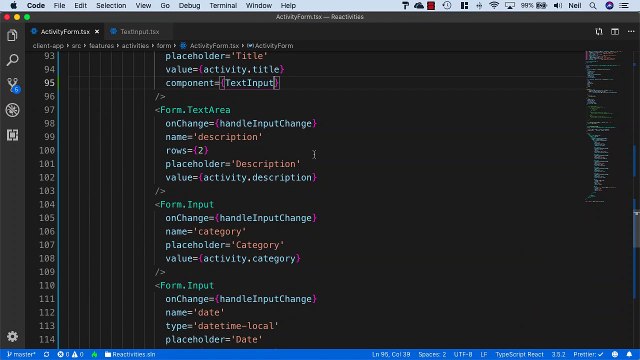
Task: Click the activities breadcrumb
Action: [135, 46]
